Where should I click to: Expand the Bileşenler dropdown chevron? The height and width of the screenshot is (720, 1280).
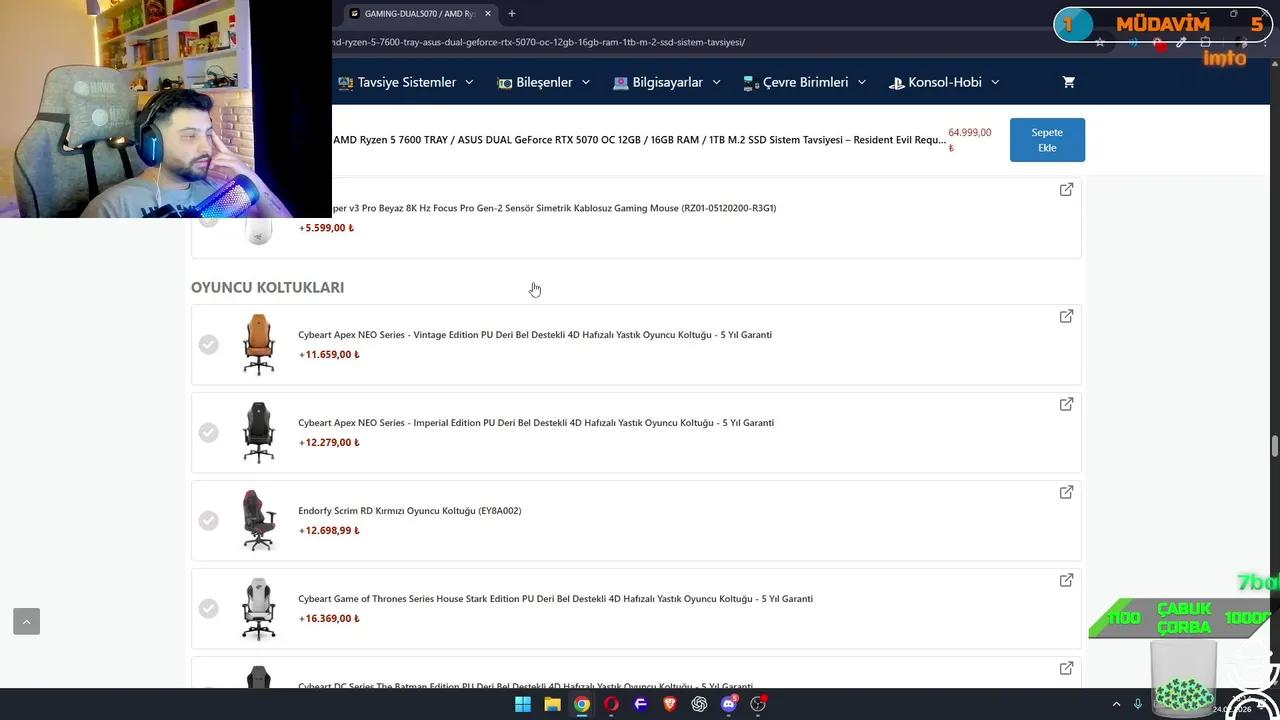586,82
